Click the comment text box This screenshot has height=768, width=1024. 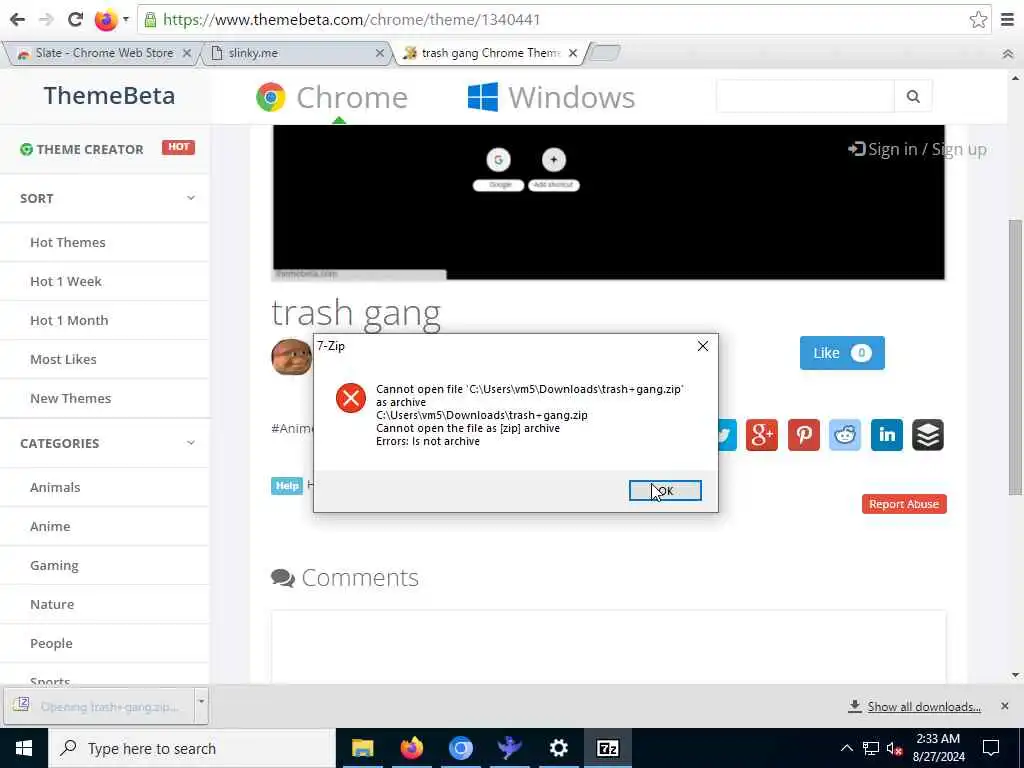pos(609,648)
